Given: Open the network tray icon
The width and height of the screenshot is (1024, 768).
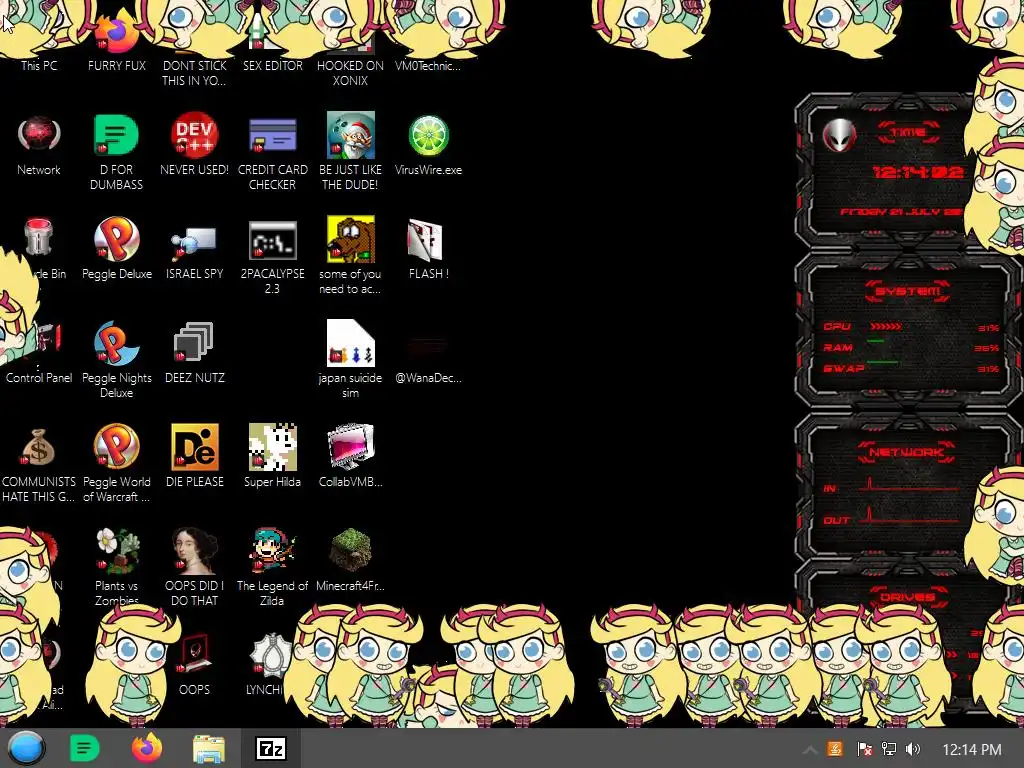Looking at the screenshot, I should tap(889, 749).
